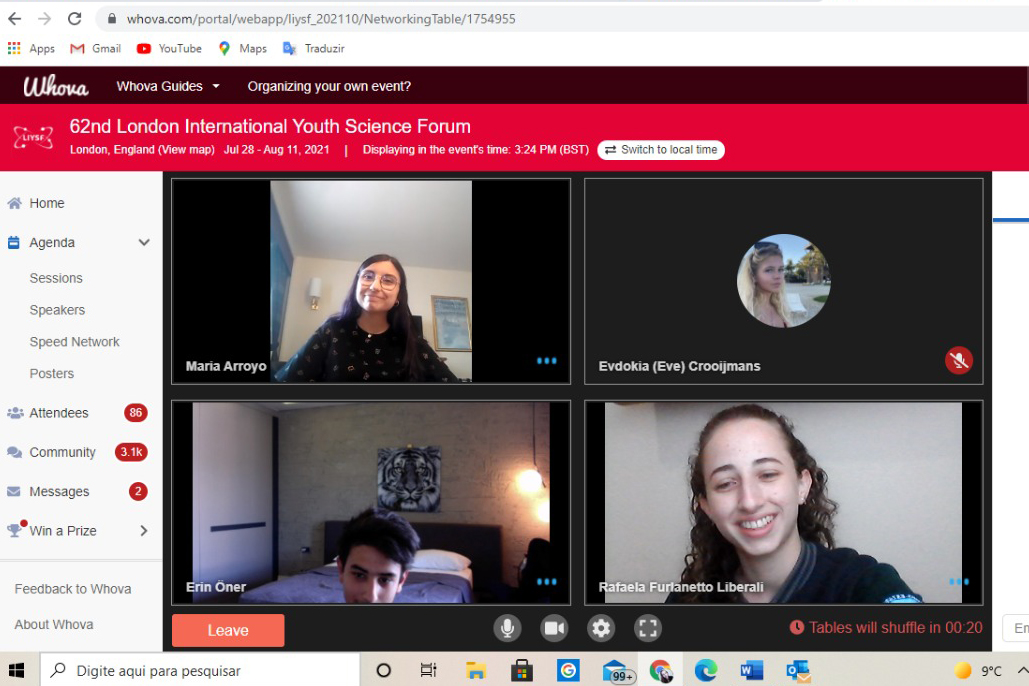The width and height of the screenshot is (1029, 686).
Task: Open Organizing your own event link
Action: 329,86
